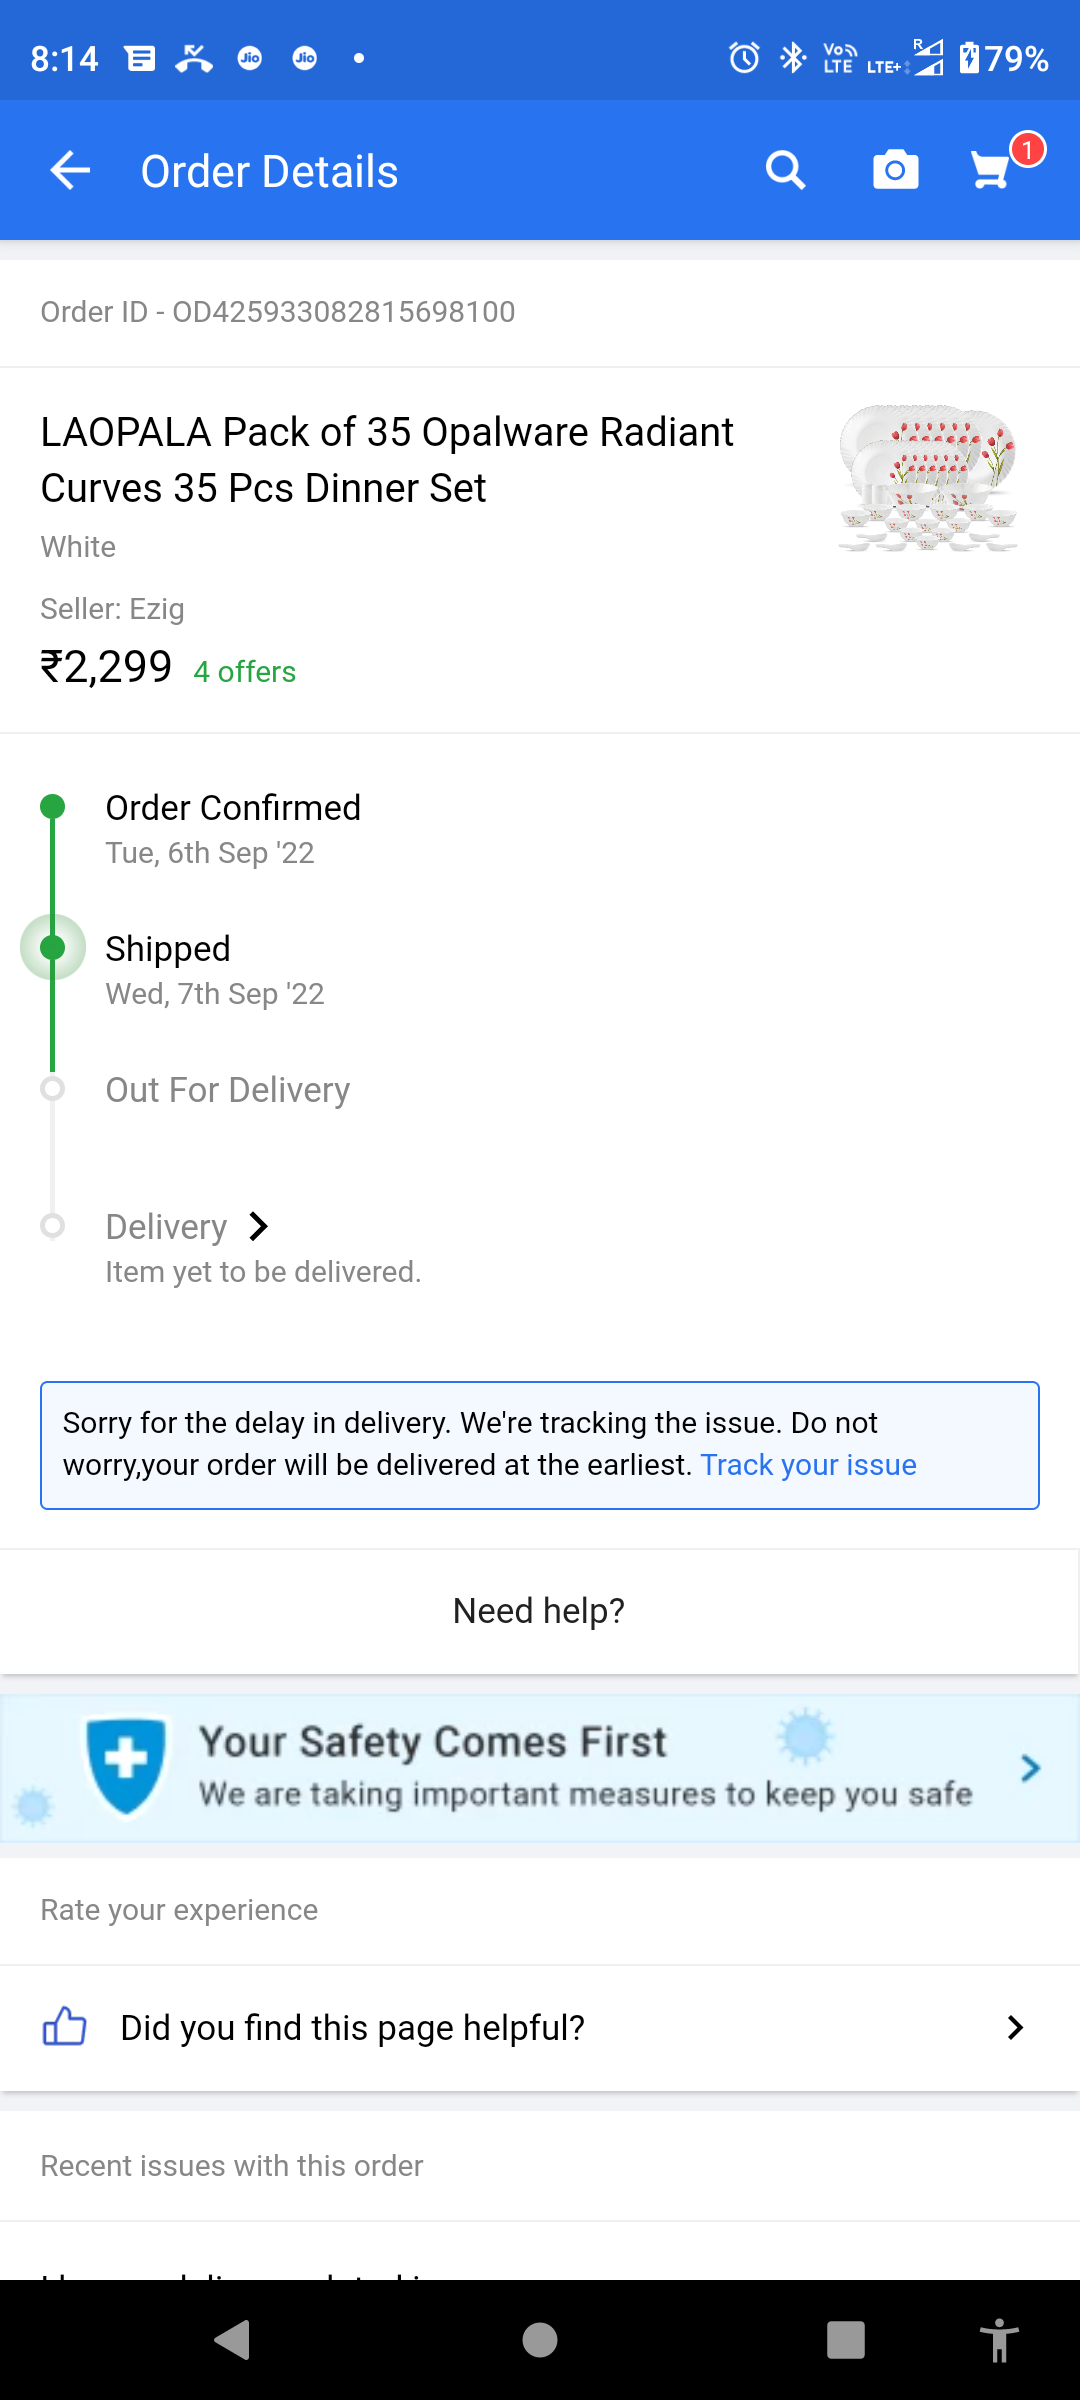Open the shopping cart with one item
This screenshot has height=2400, width=1080.
[x=994, y=169]
